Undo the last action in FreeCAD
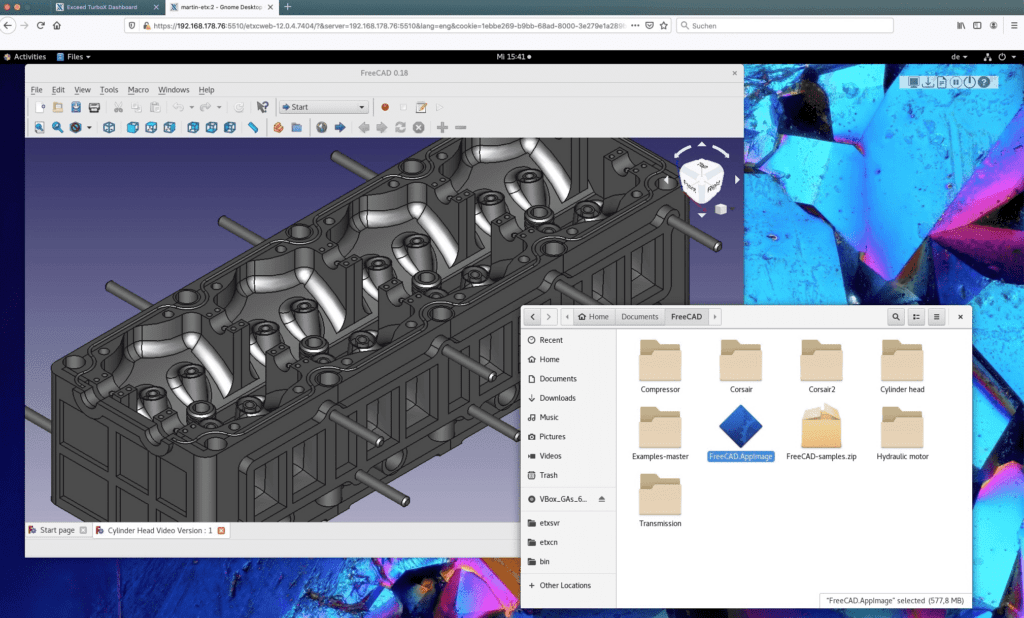Image resolution: width=1024 pixels, height=618 pixels. pyautogui.click(x=180, y=106)
